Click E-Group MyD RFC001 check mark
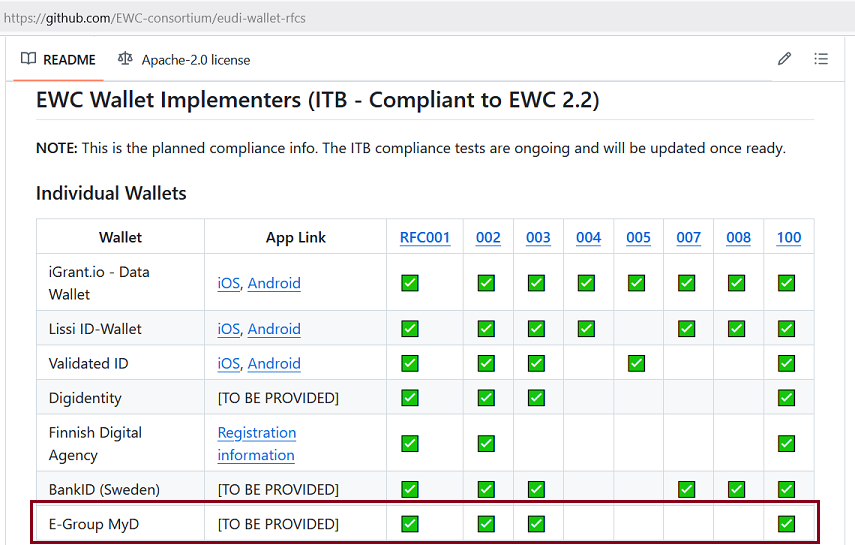This screenshot has width=855, height=545. [x=410, y=524]
